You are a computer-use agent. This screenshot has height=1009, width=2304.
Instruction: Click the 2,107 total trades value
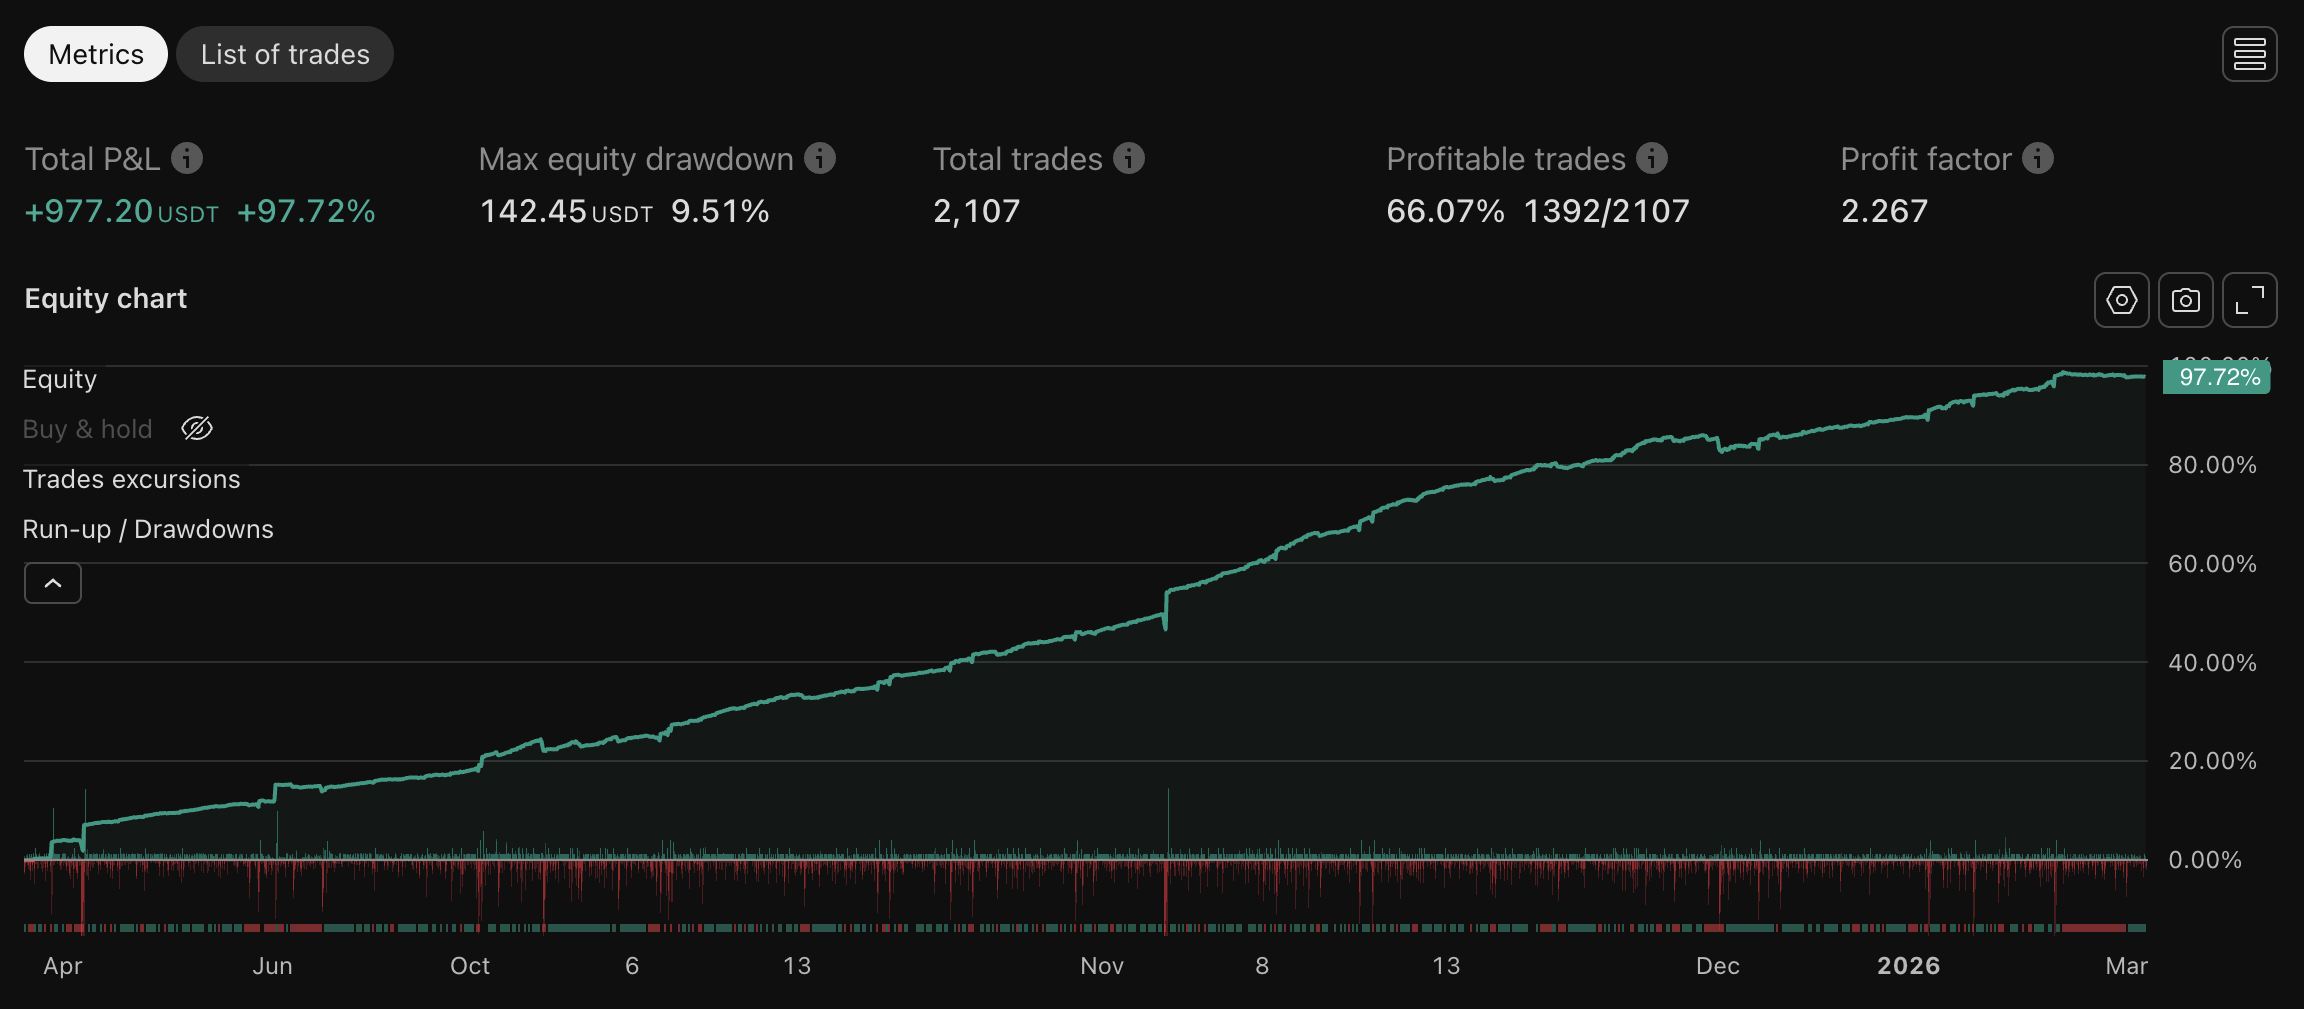(x=977, y=211)
